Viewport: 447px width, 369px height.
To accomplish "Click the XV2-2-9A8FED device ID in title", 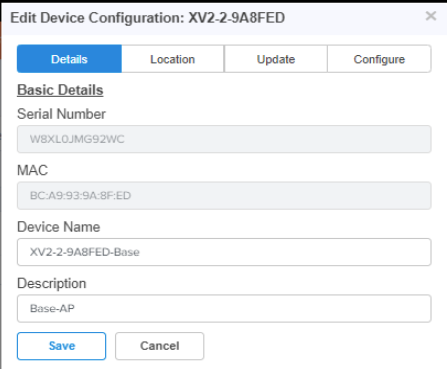I will click(x=237, y=18).
